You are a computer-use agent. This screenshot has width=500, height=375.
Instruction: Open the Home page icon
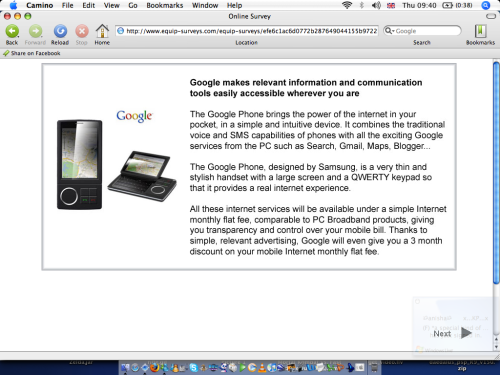click(x=102, y=31)
